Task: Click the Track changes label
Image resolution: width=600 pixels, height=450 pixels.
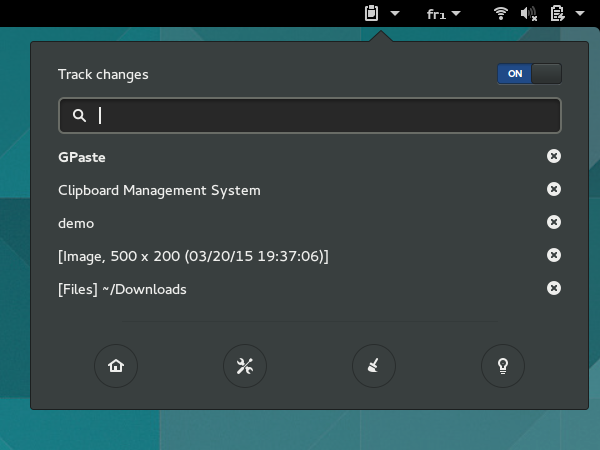Action: (x=103, y=75)
